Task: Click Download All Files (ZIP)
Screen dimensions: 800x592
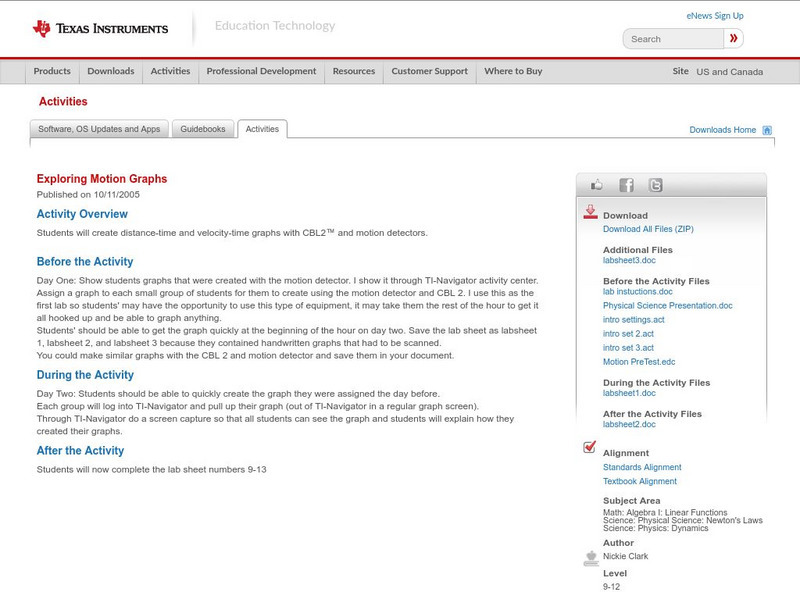Action: [x=648, y=229]
